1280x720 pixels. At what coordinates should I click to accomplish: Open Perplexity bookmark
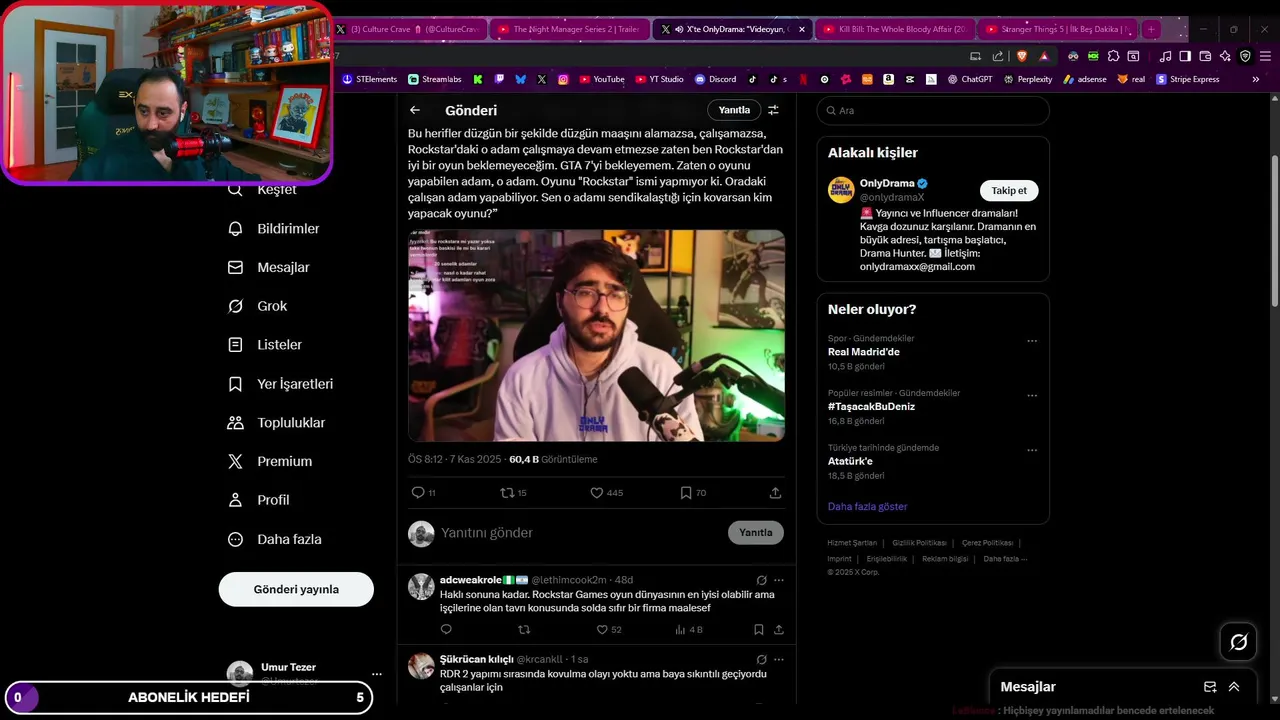tap(1028, 79)
